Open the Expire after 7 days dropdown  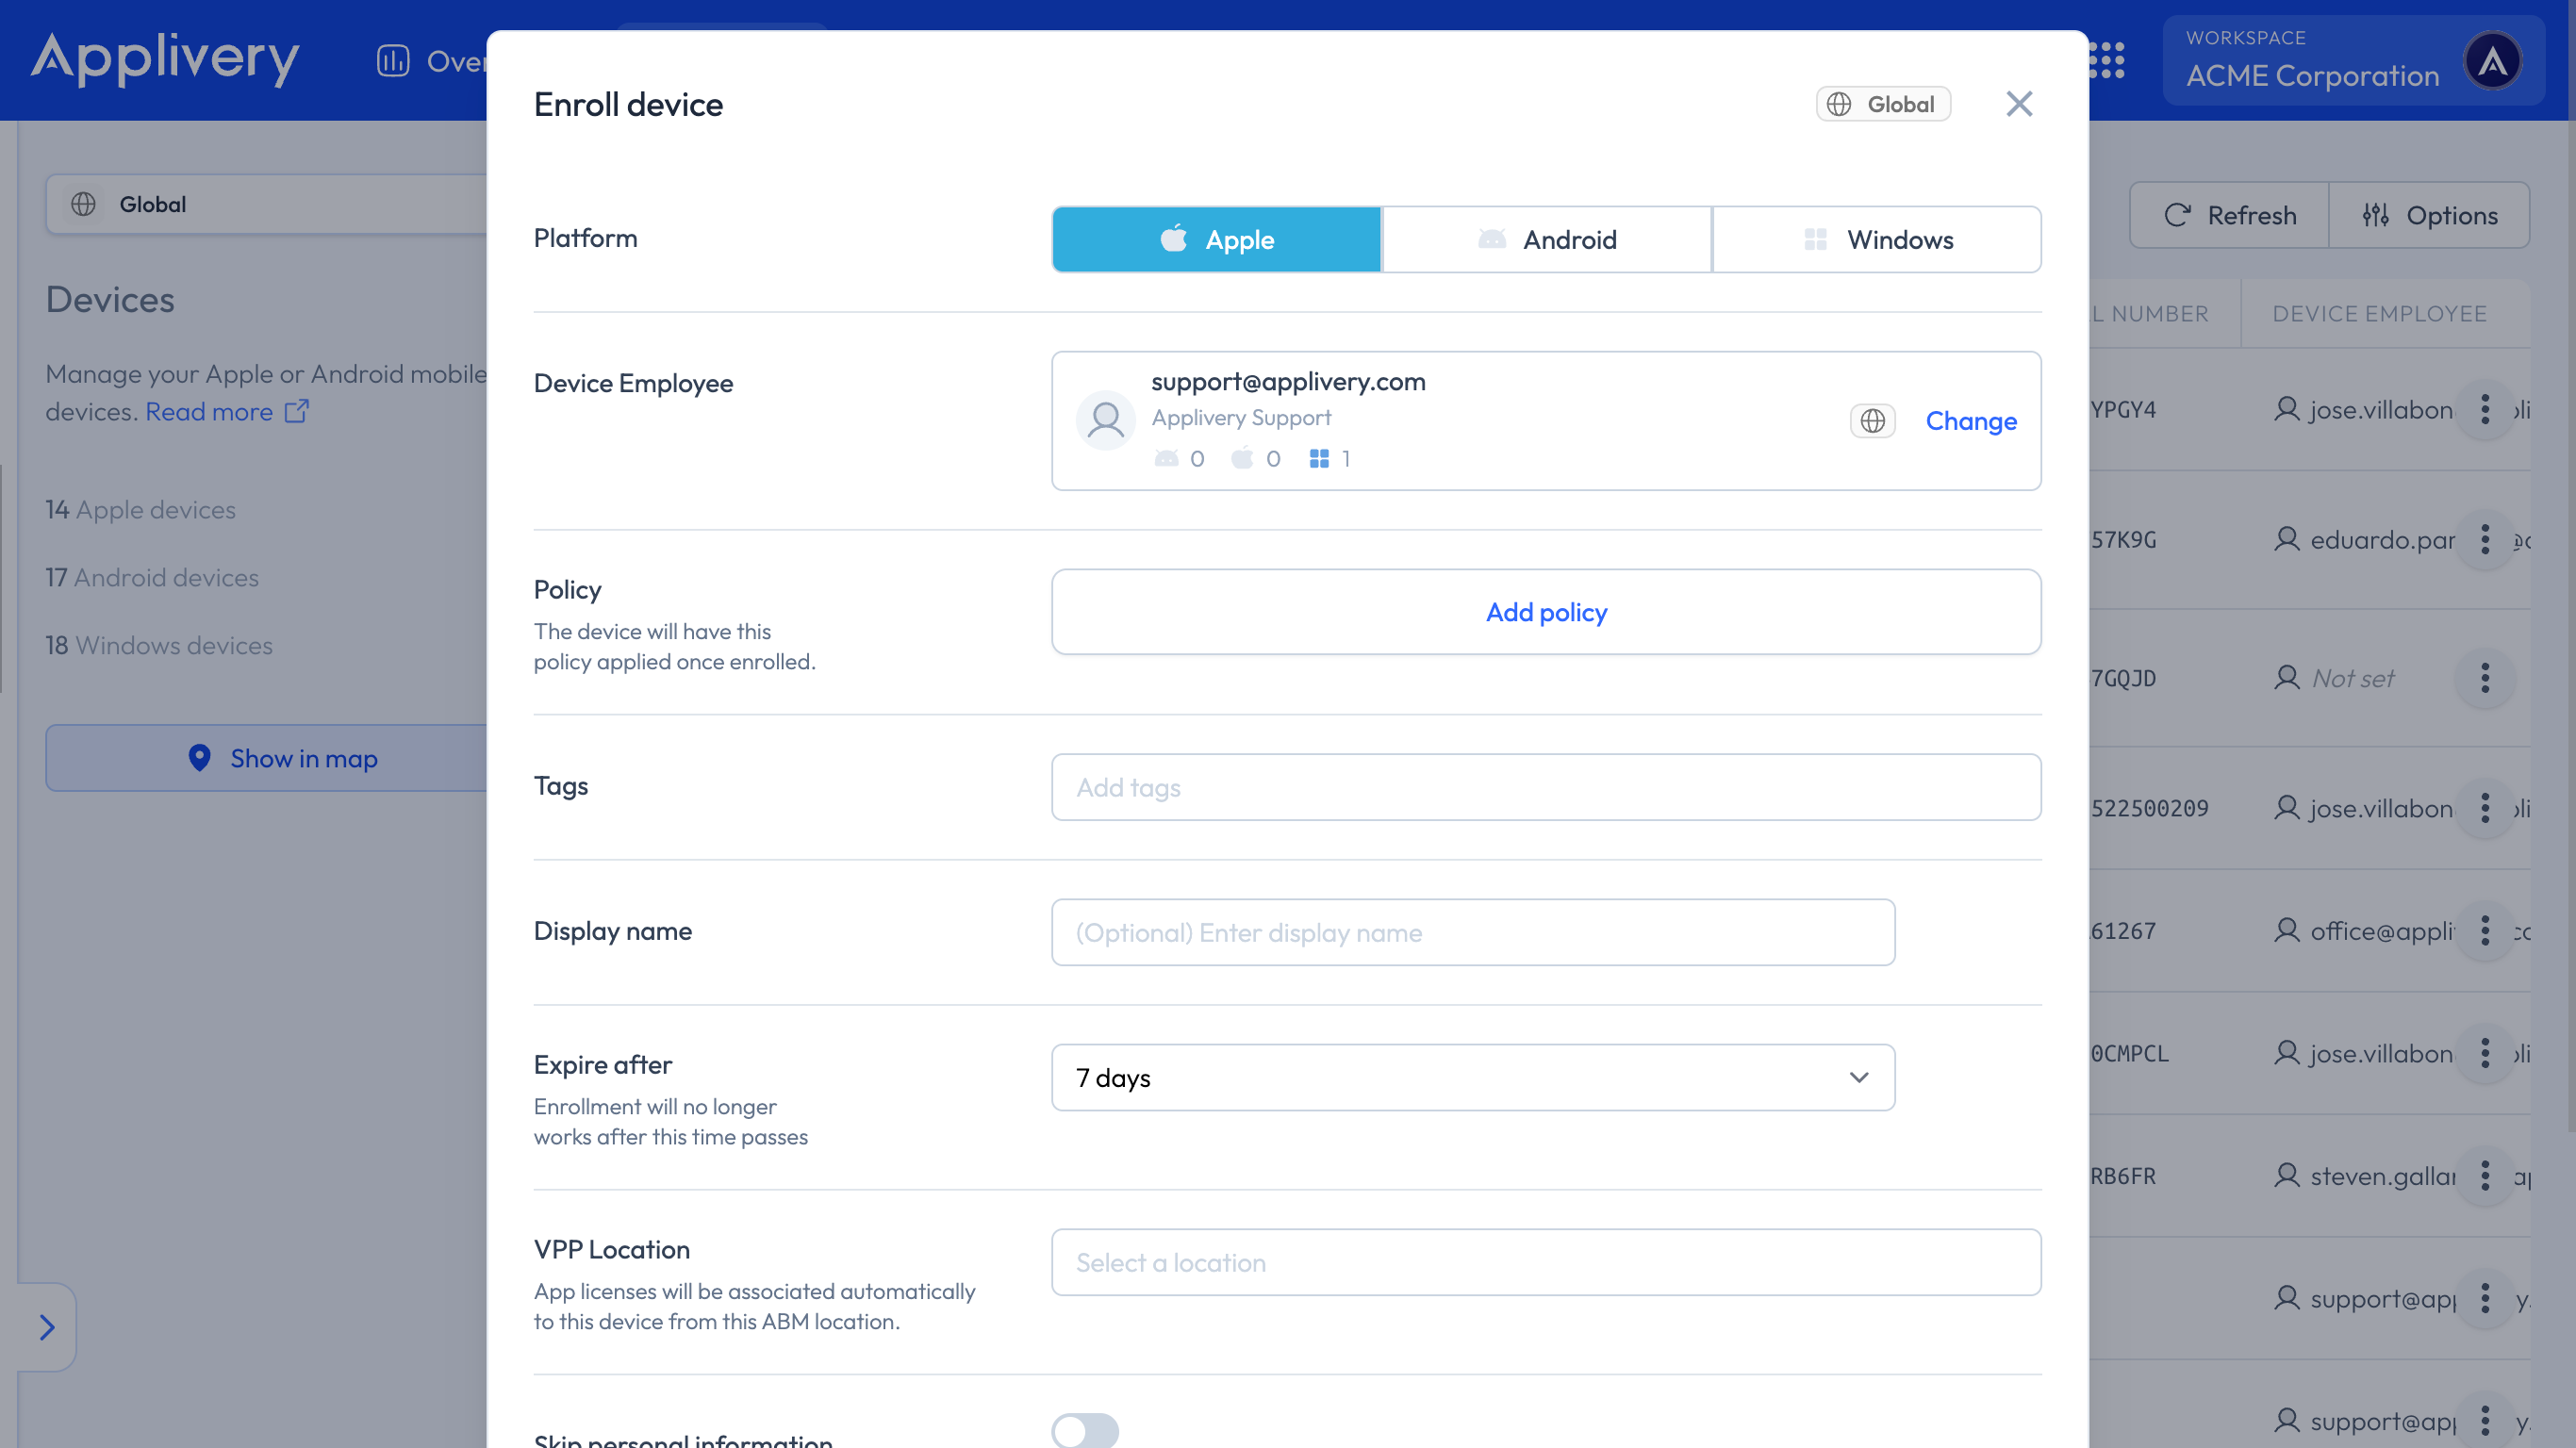click(x=1472, y=1078)
